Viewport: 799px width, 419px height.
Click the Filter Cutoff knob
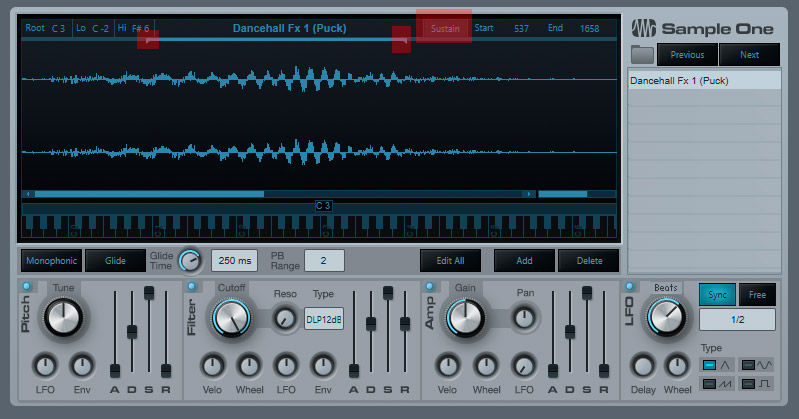click(229, 318)
